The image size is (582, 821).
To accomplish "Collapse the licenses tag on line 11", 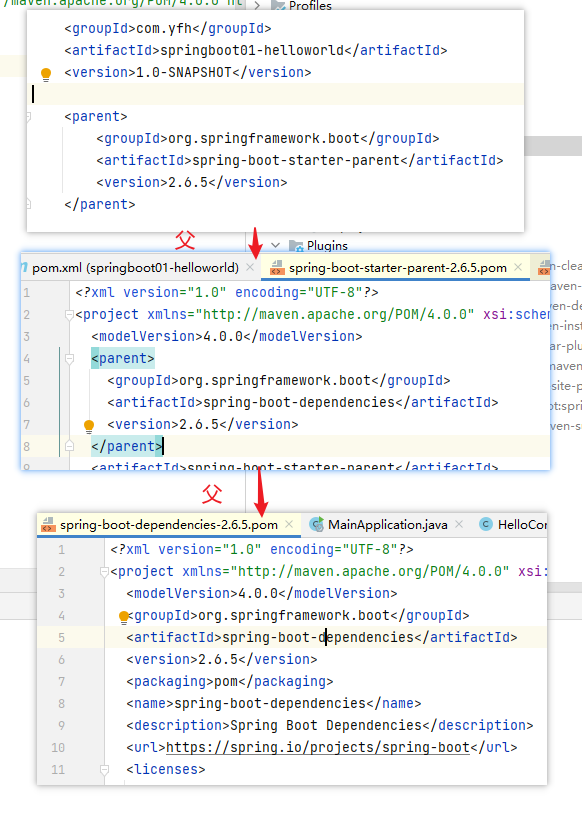I will (104, 770).
